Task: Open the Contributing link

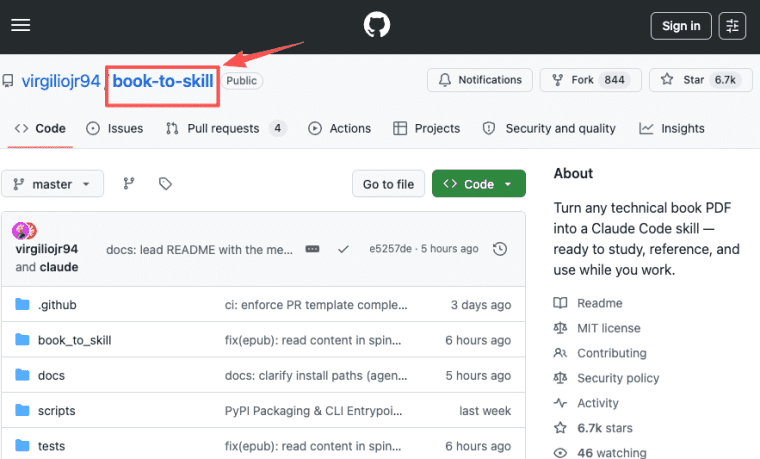Action: click(612, 353)
